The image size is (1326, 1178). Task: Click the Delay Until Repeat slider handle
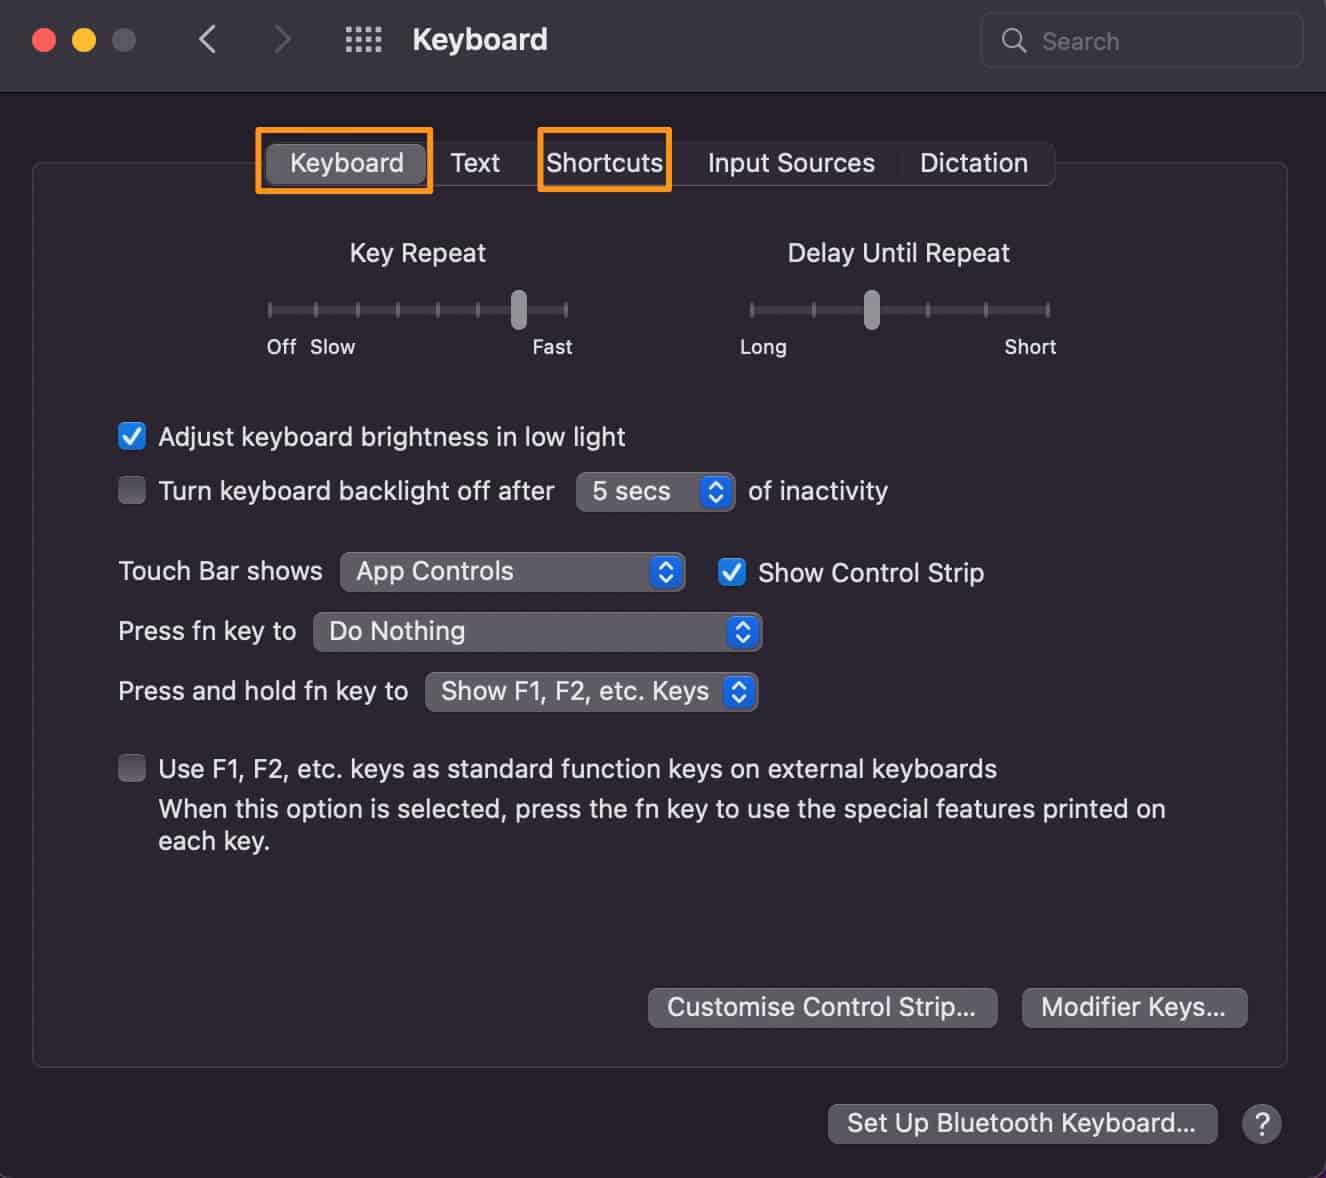(x=872, y=310)
